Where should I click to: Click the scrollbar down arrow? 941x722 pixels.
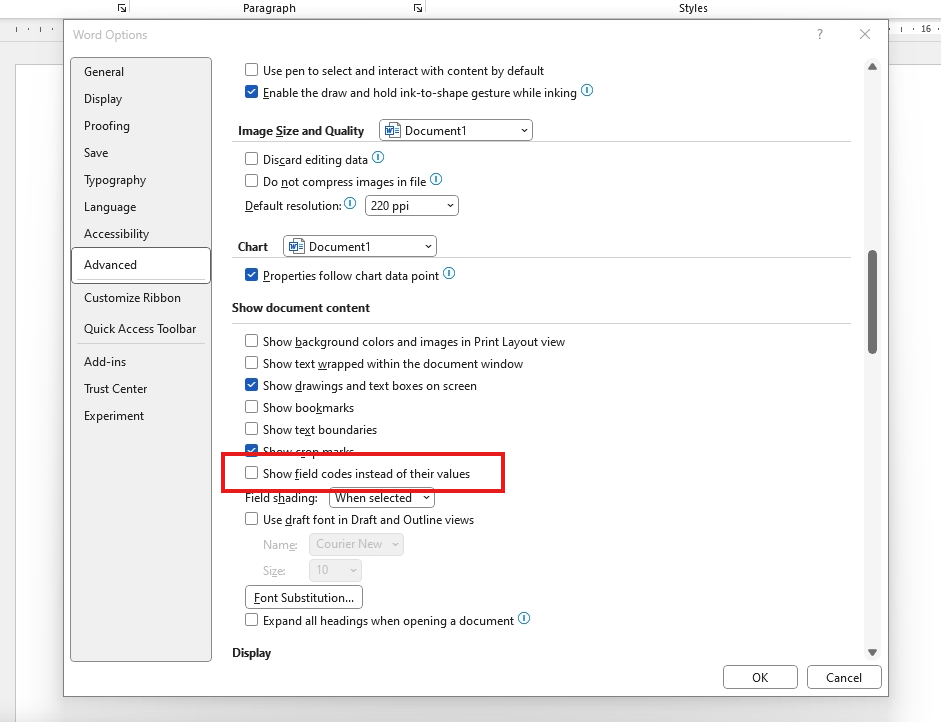tap(873, 652)
